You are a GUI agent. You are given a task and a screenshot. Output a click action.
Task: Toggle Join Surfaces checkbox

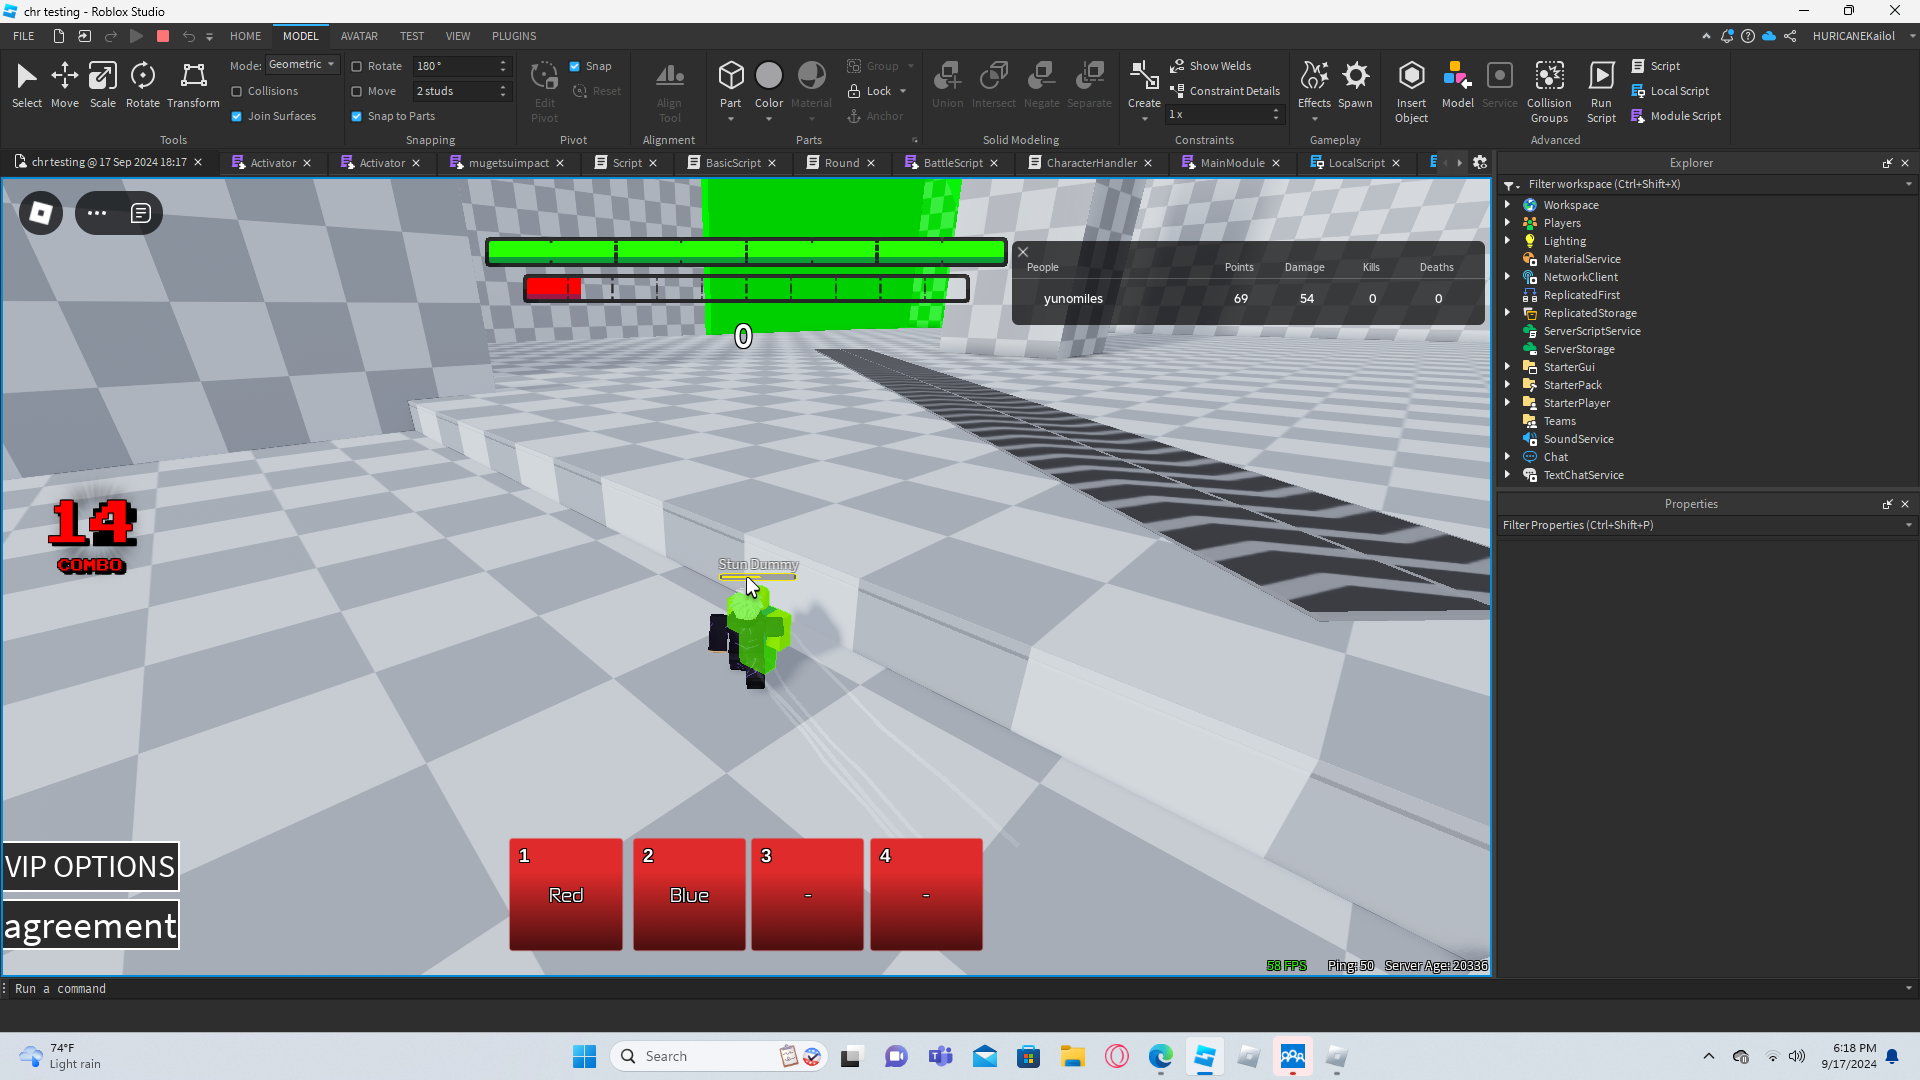(237, 116)
